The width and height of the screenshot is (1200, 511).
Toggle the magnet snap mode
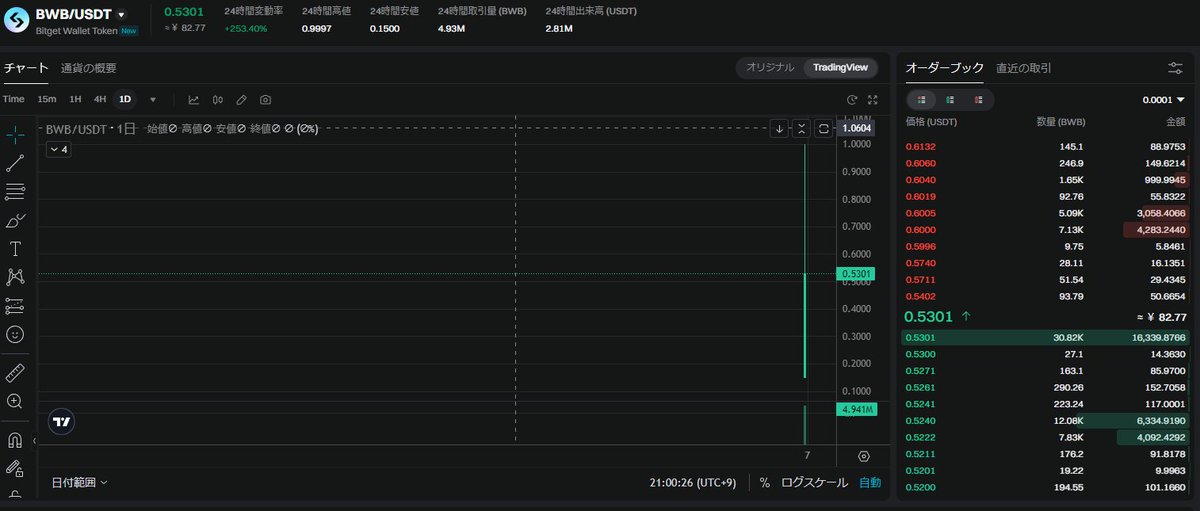[x=15, y=439]
